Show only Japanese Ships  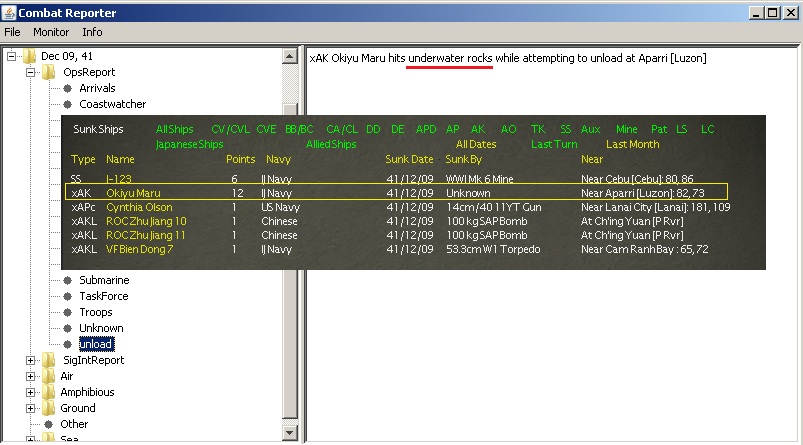[x=189, y=144]
